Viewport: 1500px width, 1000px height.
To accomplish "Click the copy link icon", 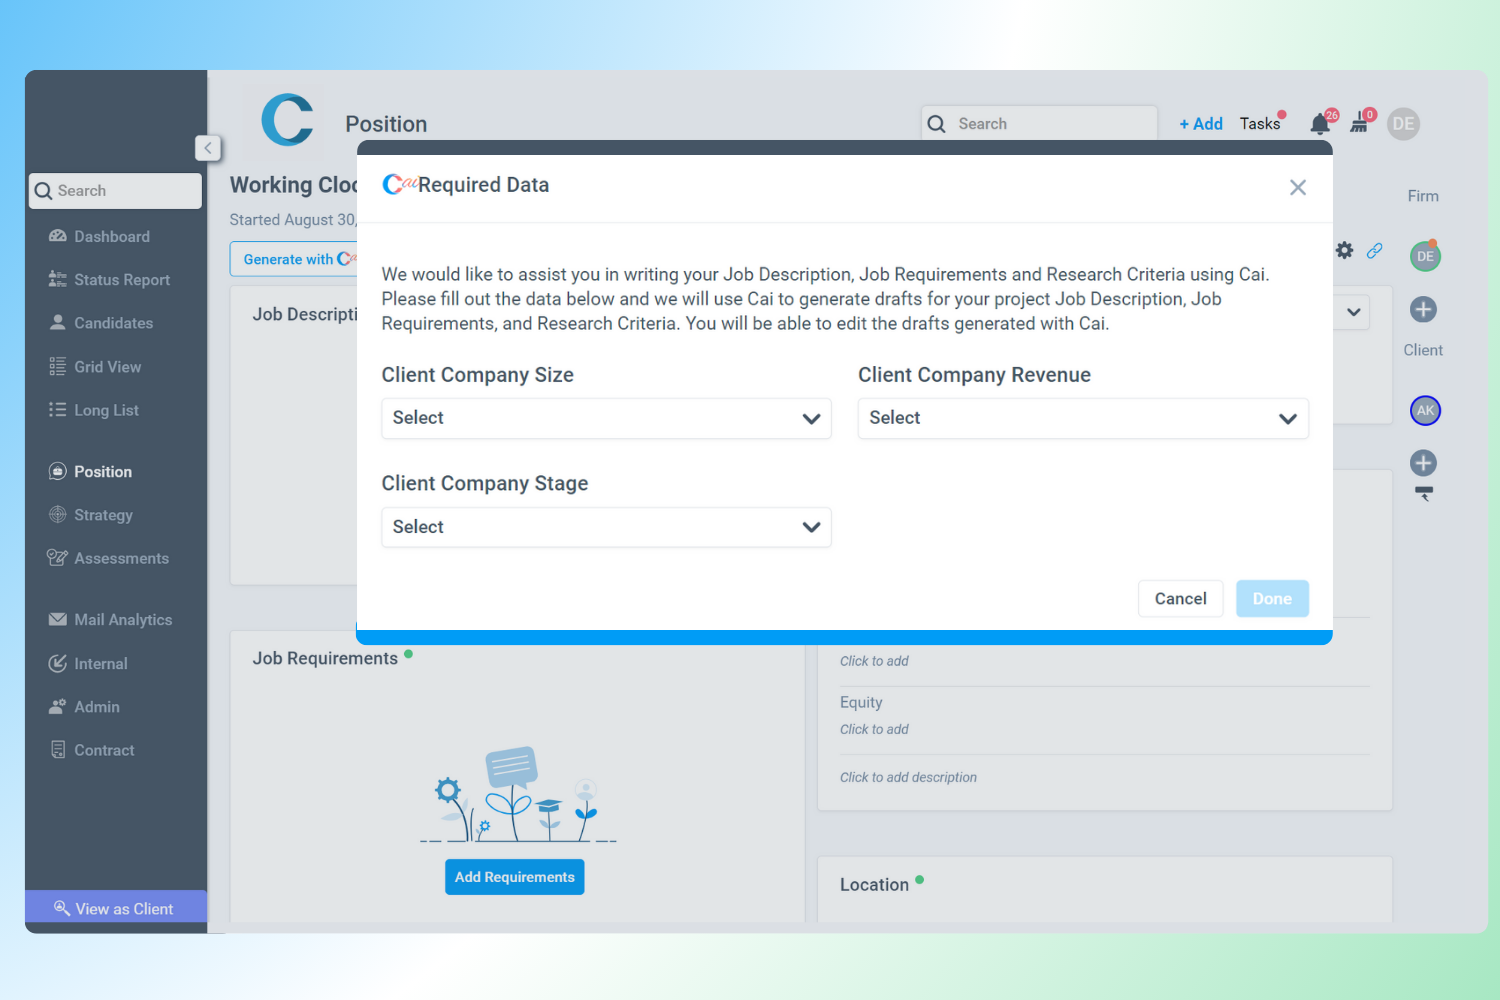I will 1375,250.
